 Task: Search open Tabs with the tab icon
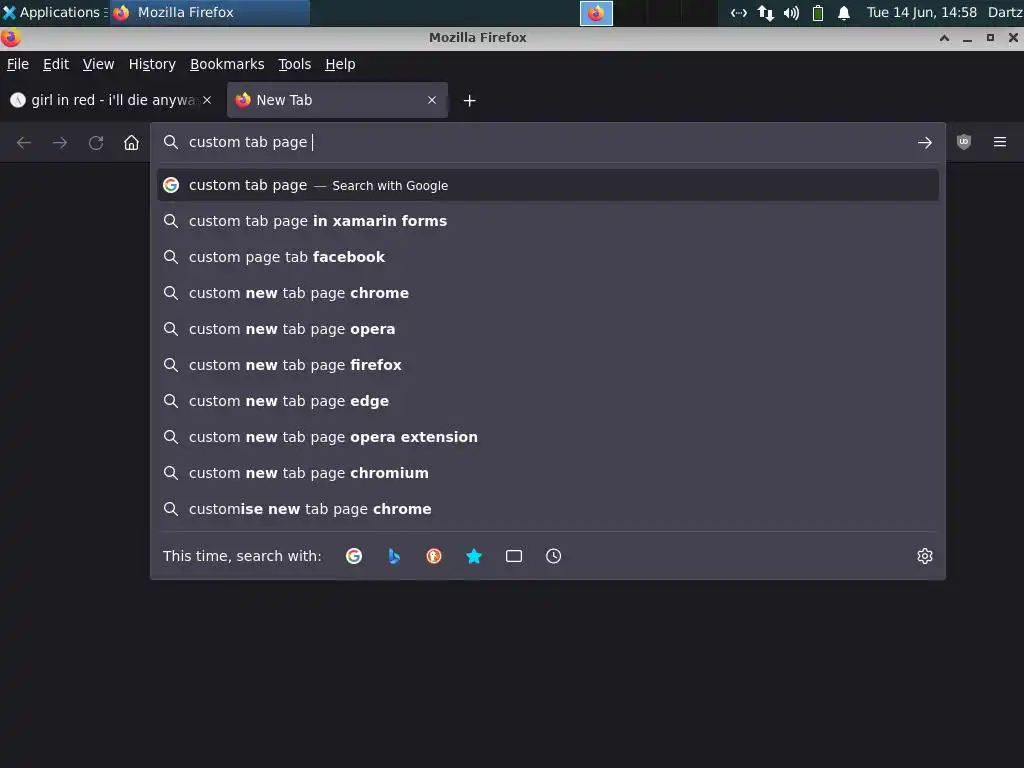coord(514,556)
